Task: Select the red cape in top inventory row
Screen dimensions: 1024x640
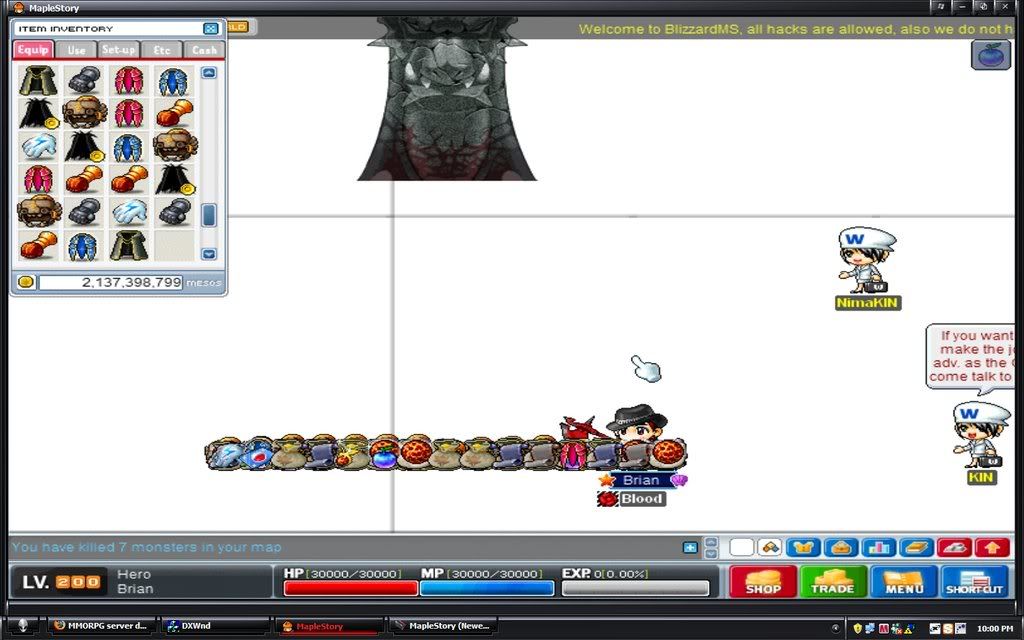Action: tap(129, 81)
